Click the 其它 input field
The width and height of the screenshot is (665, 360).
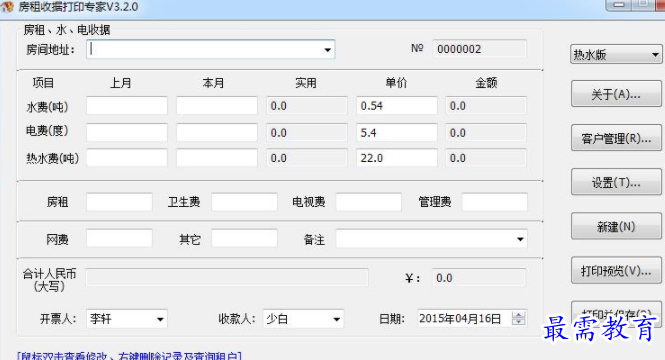(x=244, y=238)
